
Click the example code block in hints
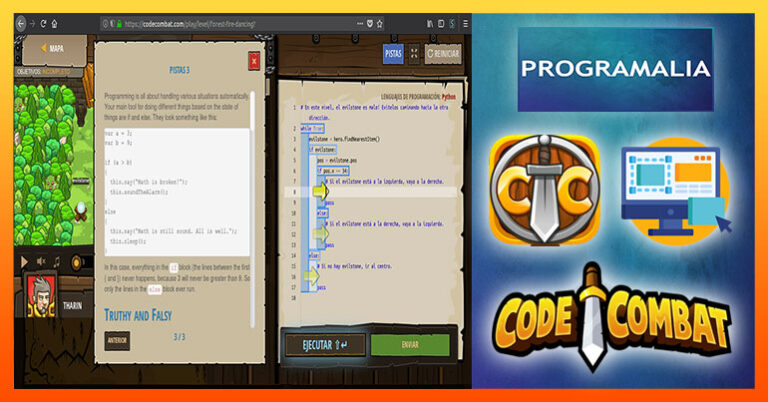[x=177, y=192]
